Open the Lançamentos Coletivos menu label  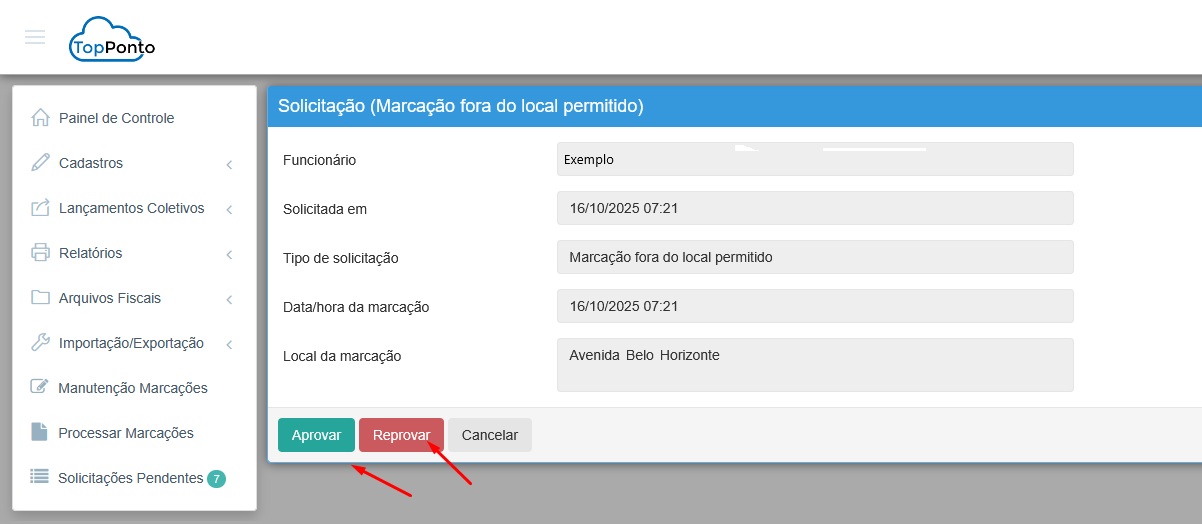pyautogui.click(x=131, y=208)
